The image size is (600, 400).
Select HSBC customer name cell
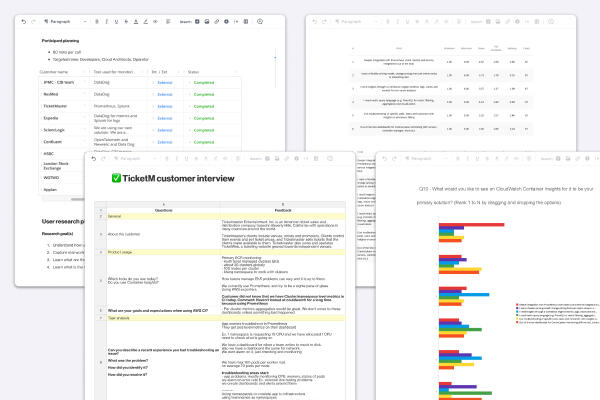64,153
